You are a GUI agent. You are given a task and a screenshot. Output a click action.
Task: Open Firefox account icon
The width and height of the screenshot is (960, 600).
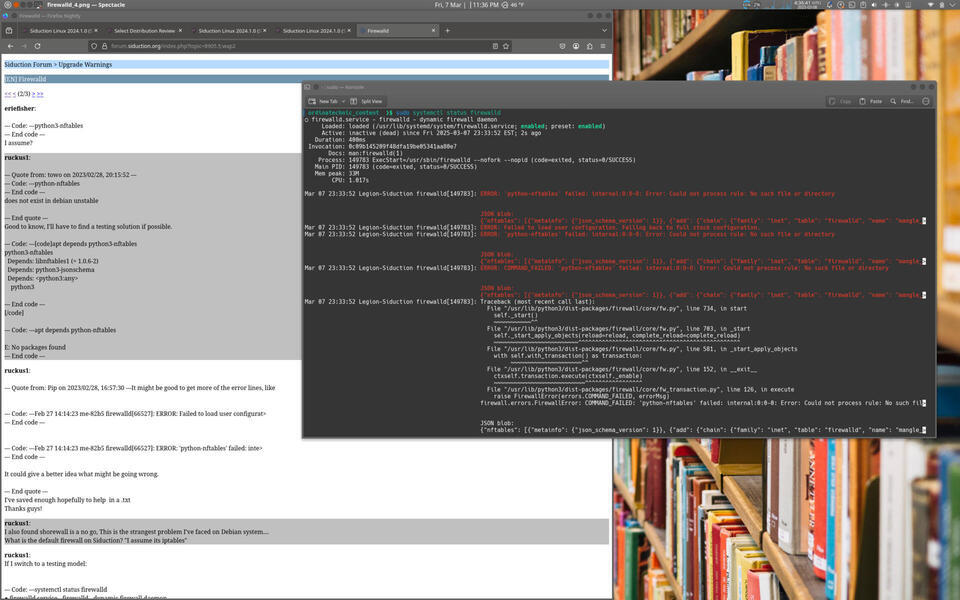coord(576,46)
